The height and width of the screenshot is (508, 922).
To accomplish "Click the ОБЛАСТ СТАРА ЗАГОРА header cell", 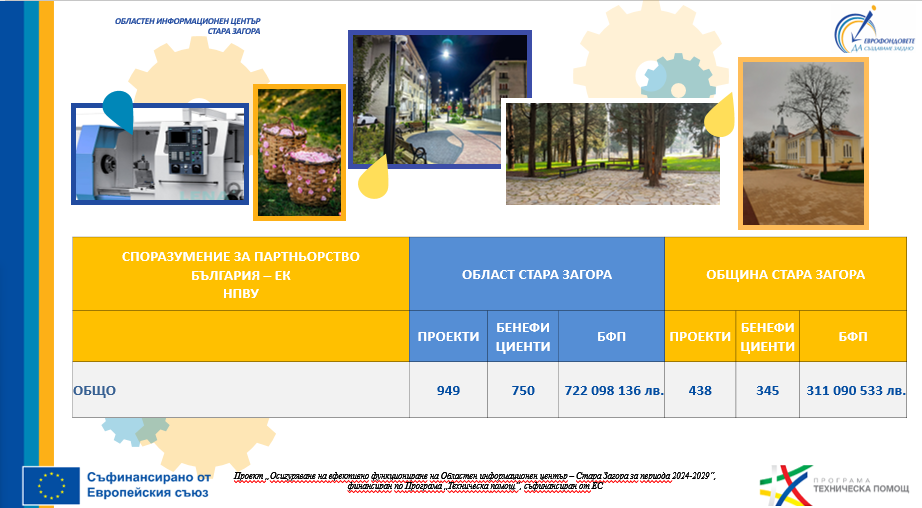I will [536, 274].
